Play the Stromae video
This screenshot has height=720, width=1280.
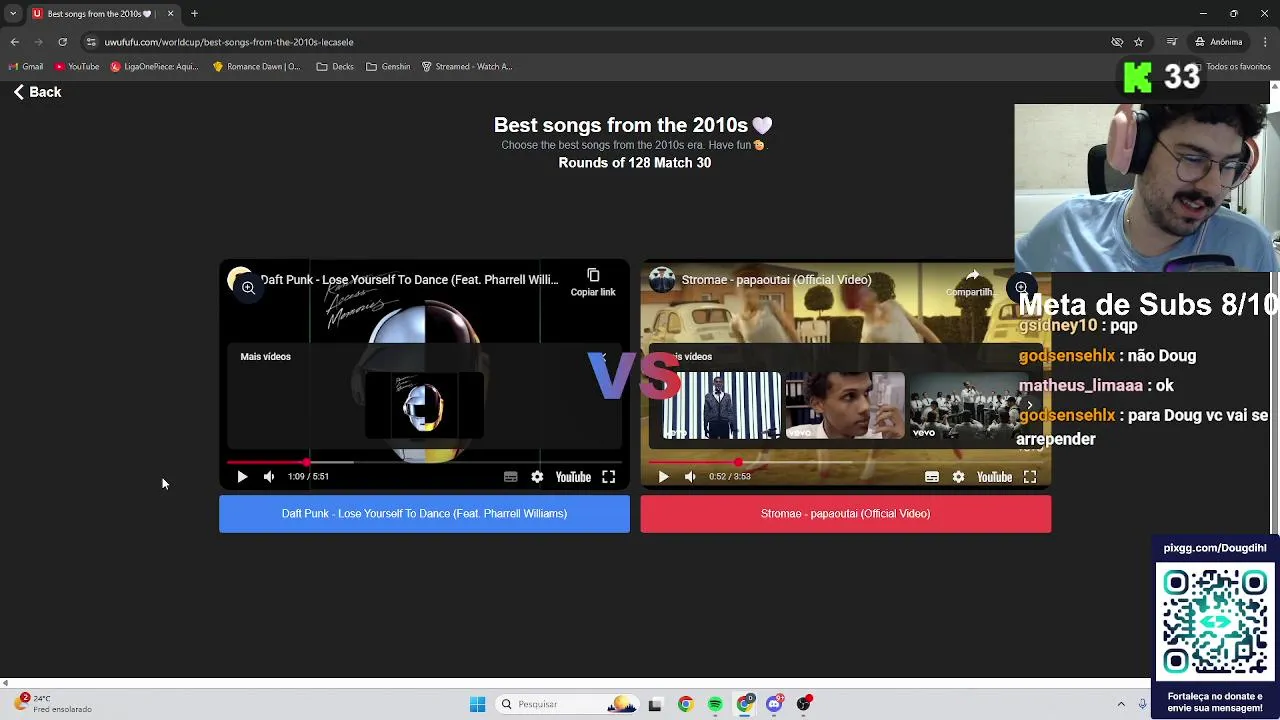tap(663, 477)
